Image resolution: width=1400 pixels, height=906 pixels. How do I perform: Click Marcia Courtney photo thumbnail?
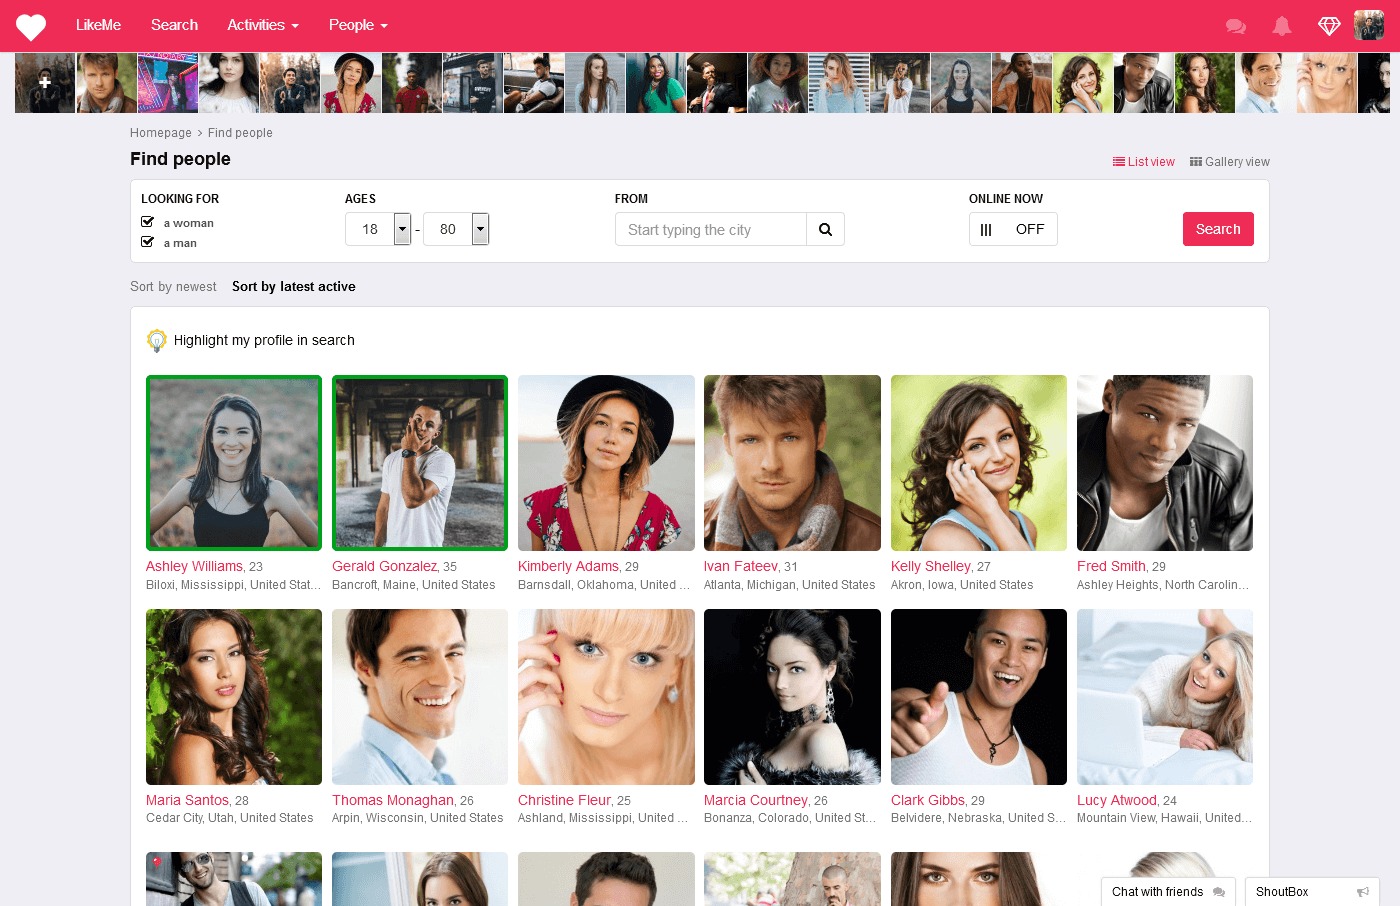[x=792, y=697]
